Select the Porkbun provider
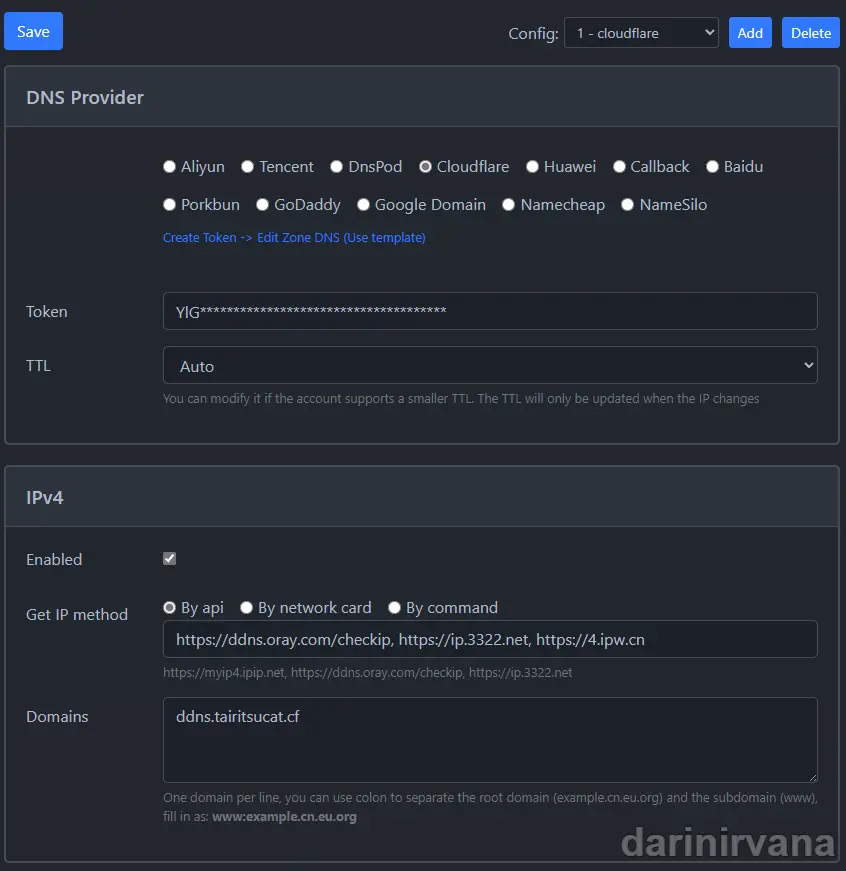 click(170, 205)
